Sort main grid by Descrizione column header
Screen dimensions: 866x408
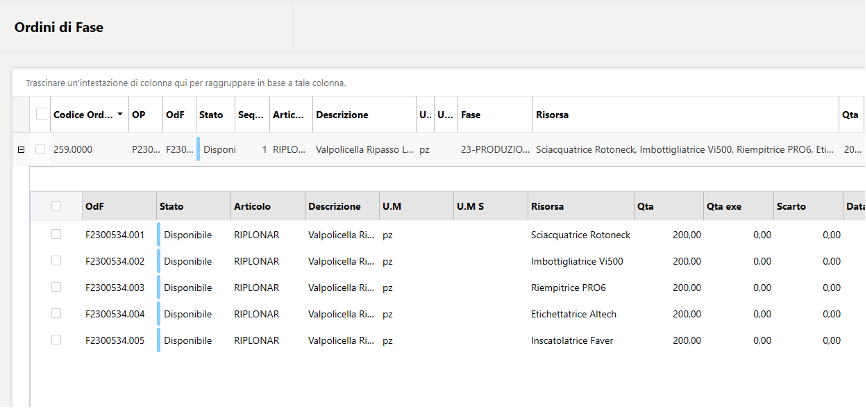(342, 115)
